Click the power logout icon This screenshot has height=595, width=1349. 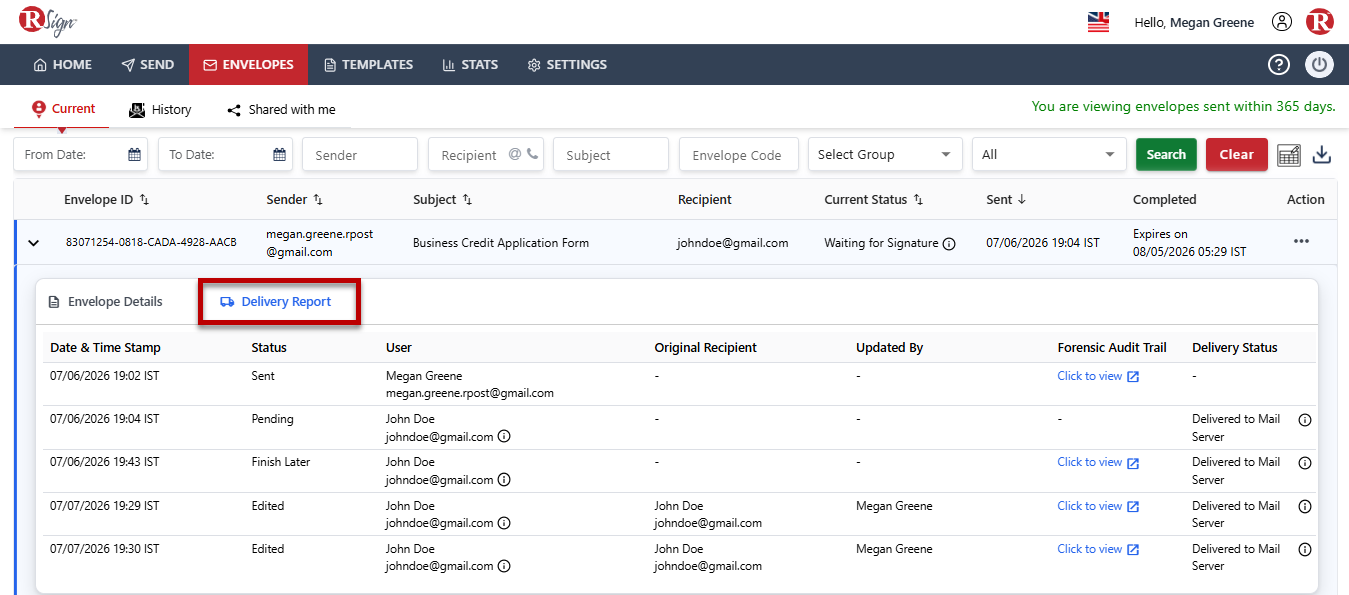1319,65
